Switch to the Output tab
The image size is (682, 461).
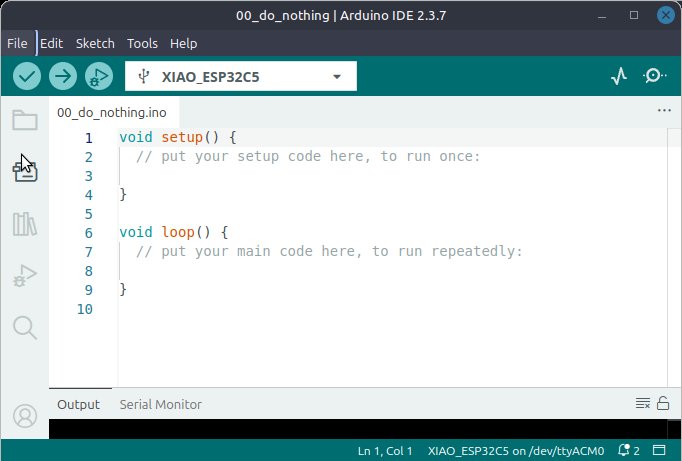78,404
